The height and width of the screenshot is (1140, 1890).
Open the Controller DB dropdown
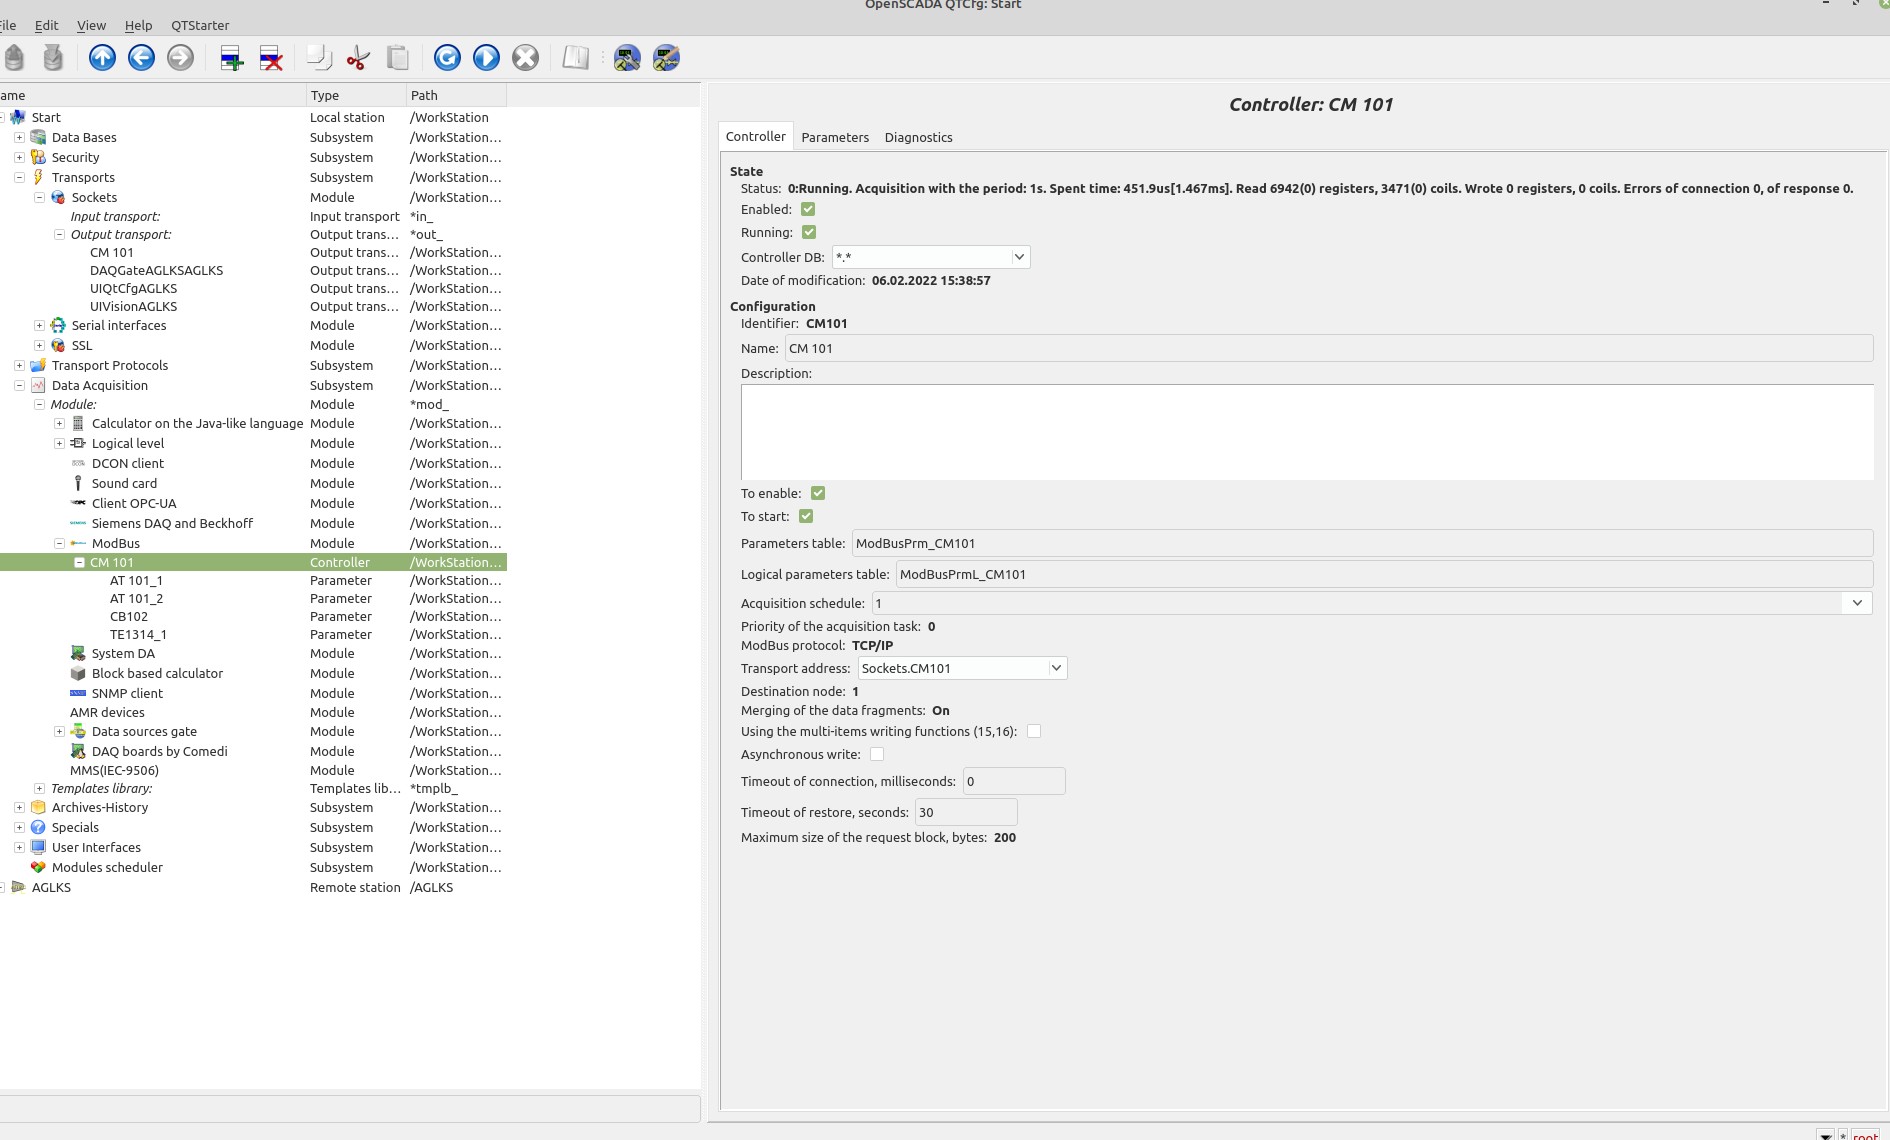tap(1018, 257)
